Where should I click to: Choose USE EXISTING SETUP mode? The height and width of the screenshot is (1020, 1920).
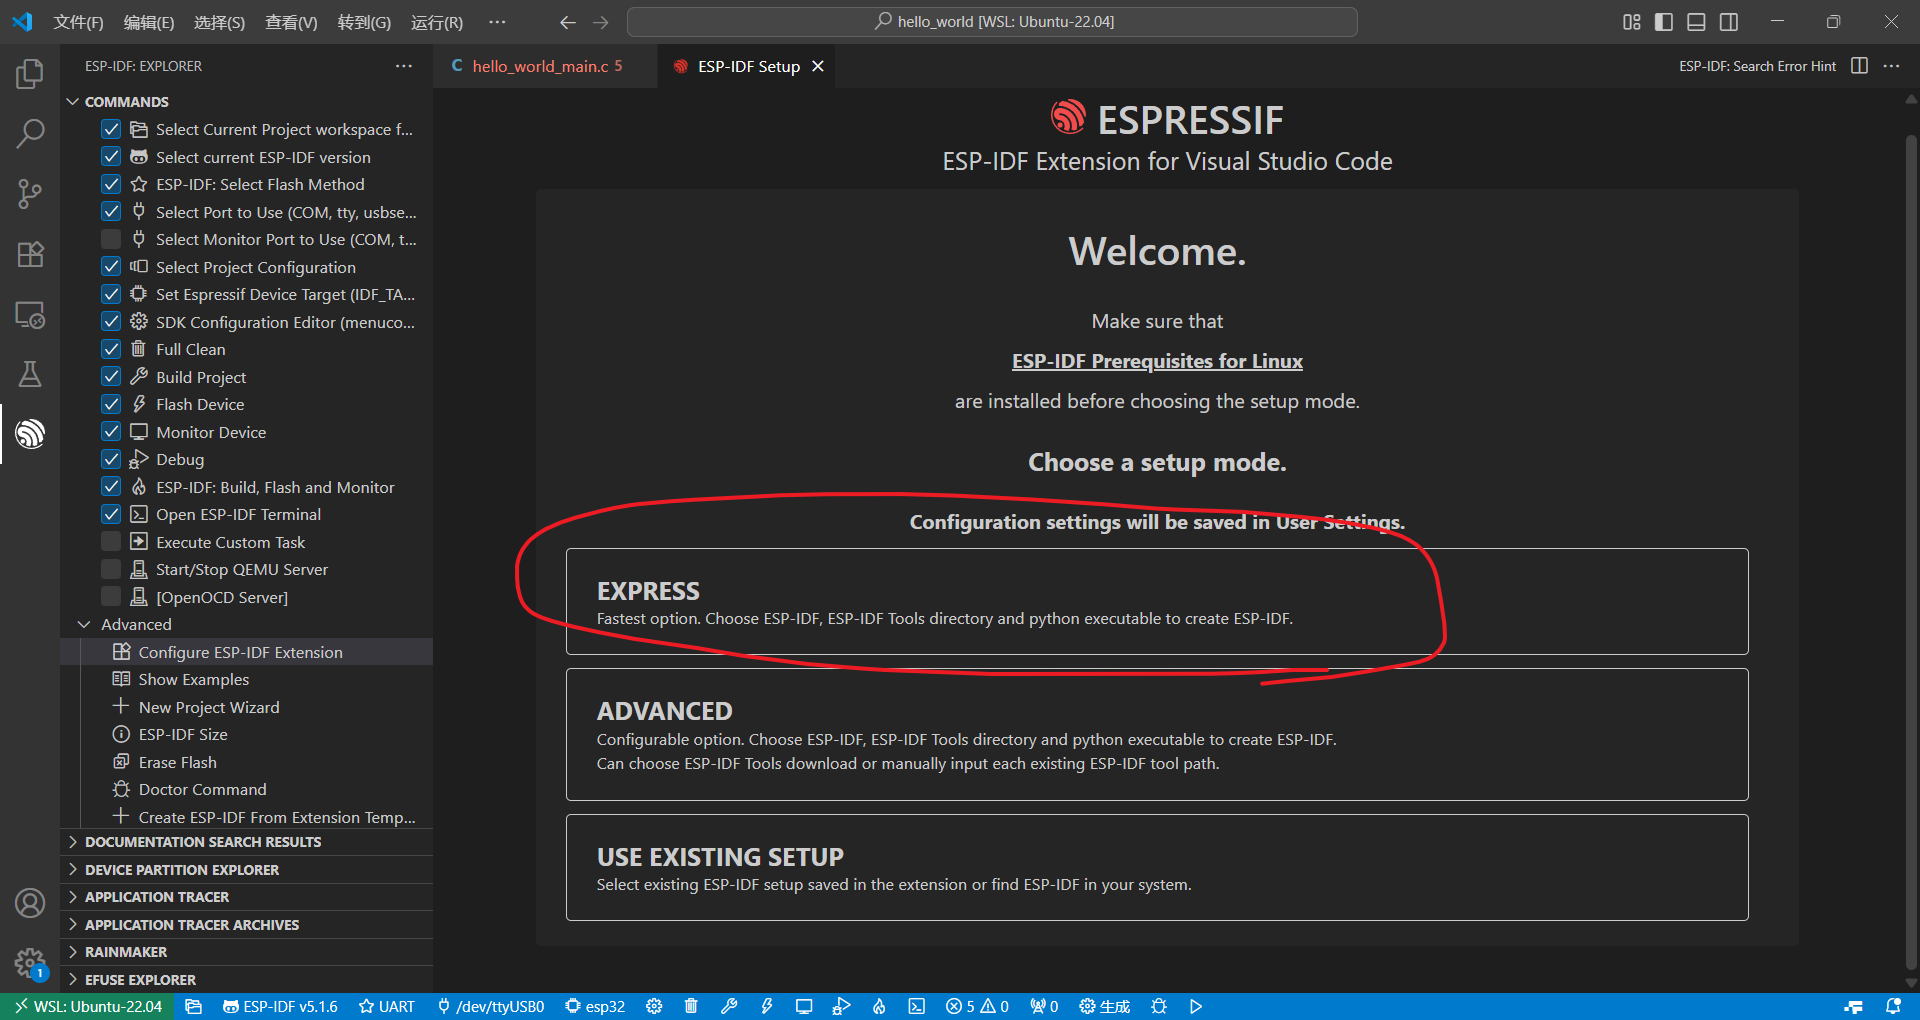point(1157,868)
